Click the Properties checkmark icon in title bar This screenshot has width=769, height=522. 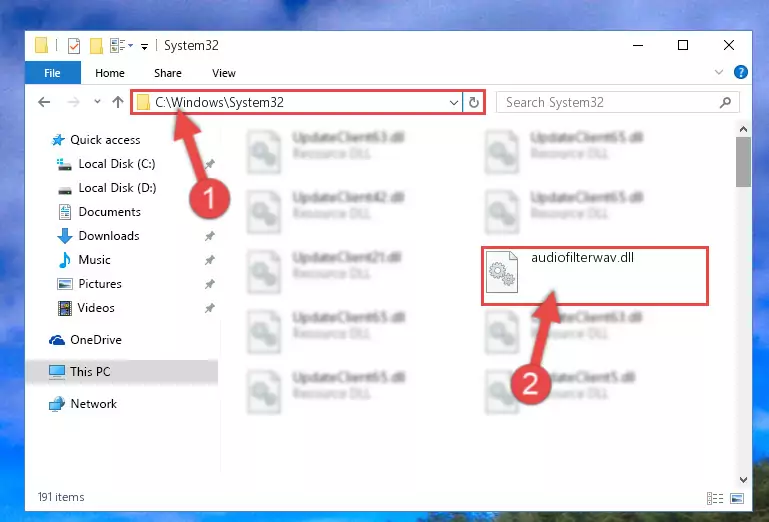pos(74,46)
